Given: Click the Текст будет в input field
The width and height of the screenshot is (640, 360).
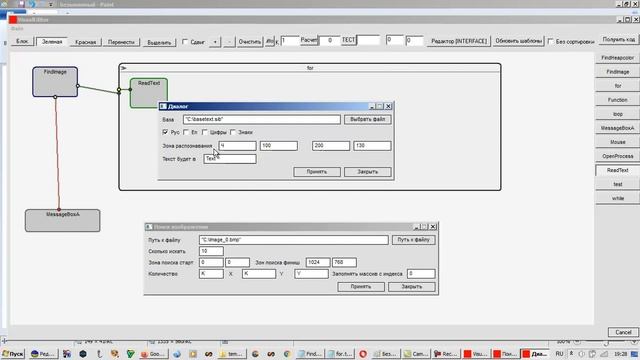Looking at the screenshot, I should click(230, 159).
